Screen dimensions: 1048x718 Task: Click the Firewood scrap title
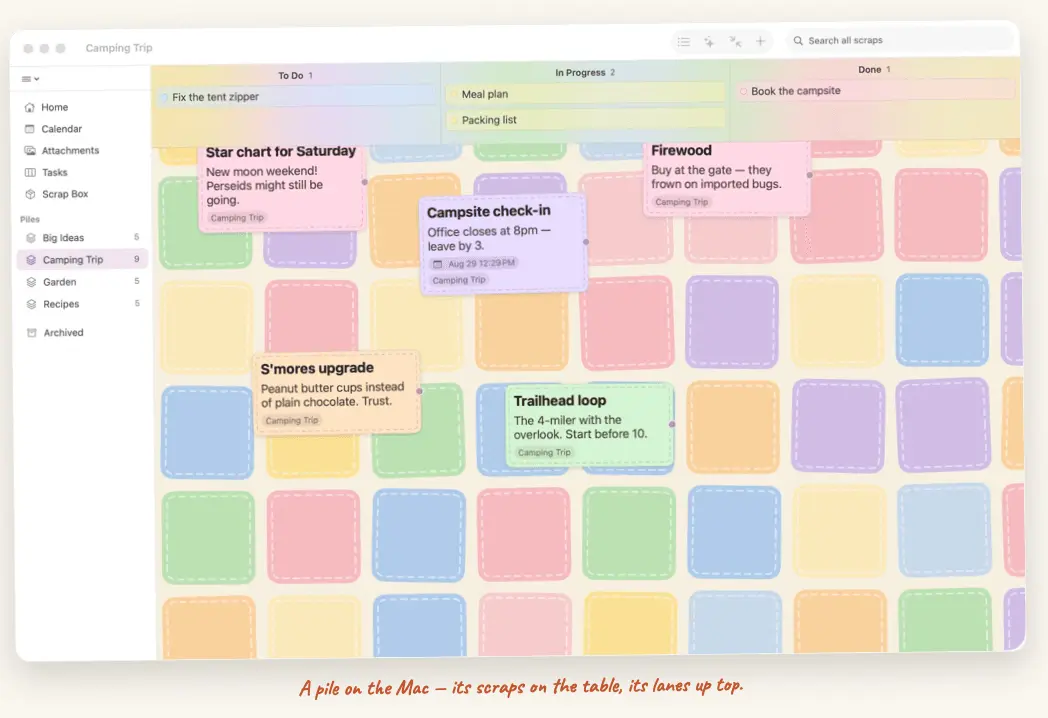pos(681,150)
